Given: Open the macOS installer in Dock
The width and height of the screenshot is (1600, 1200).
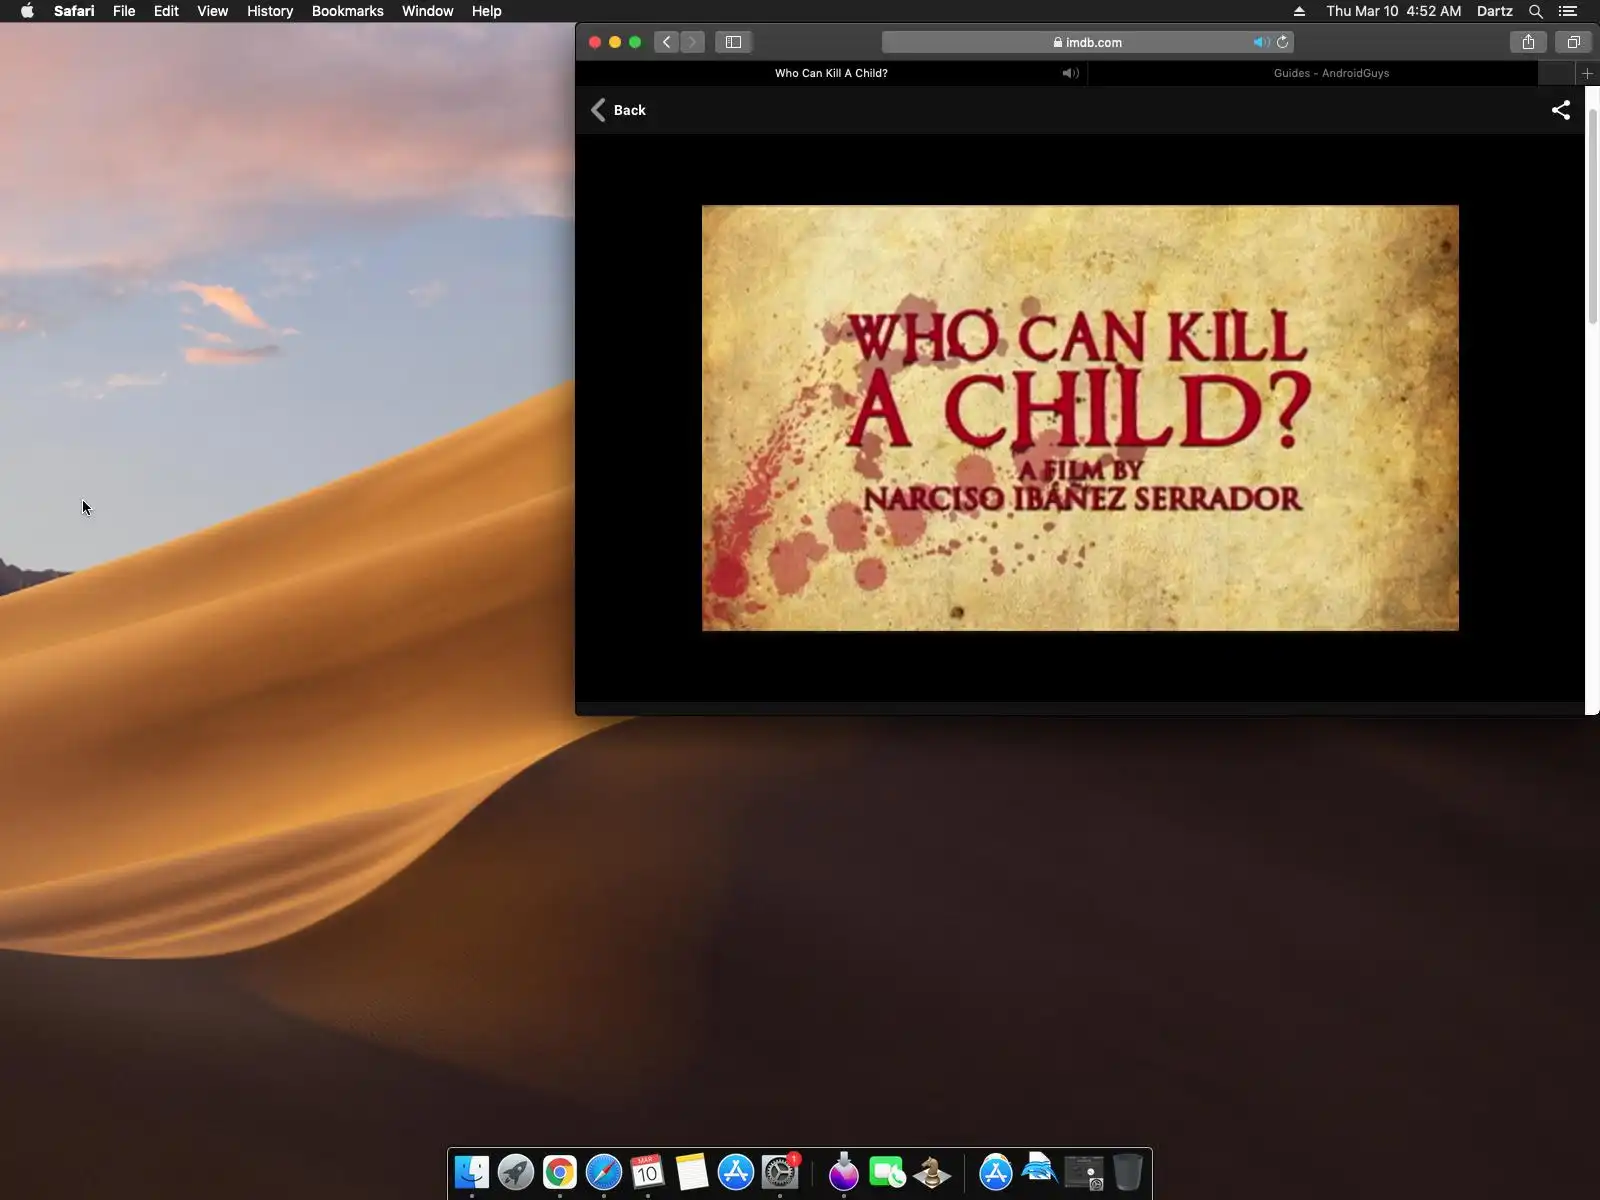Looking at the screenshot, I should (x=844, y=1172).
